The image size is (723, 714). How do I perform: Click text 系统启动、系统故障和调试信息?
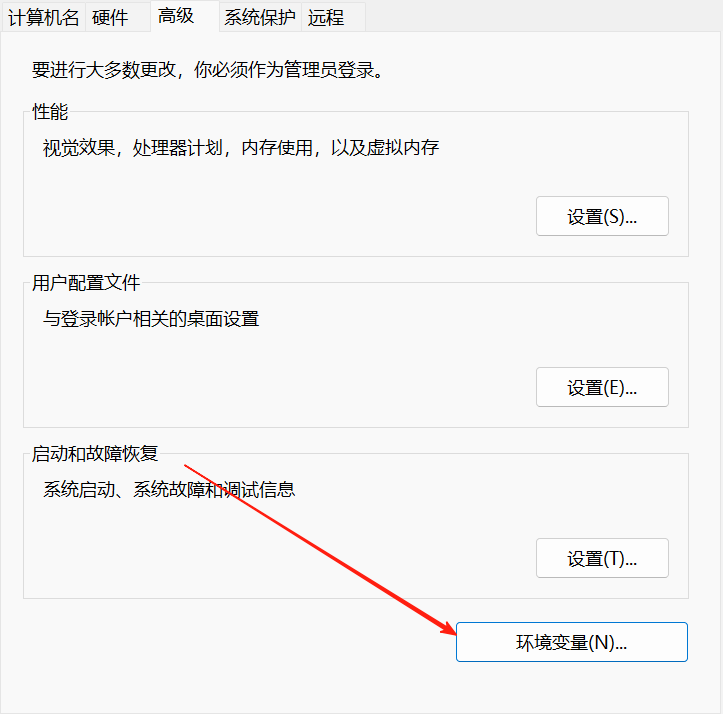169,490
